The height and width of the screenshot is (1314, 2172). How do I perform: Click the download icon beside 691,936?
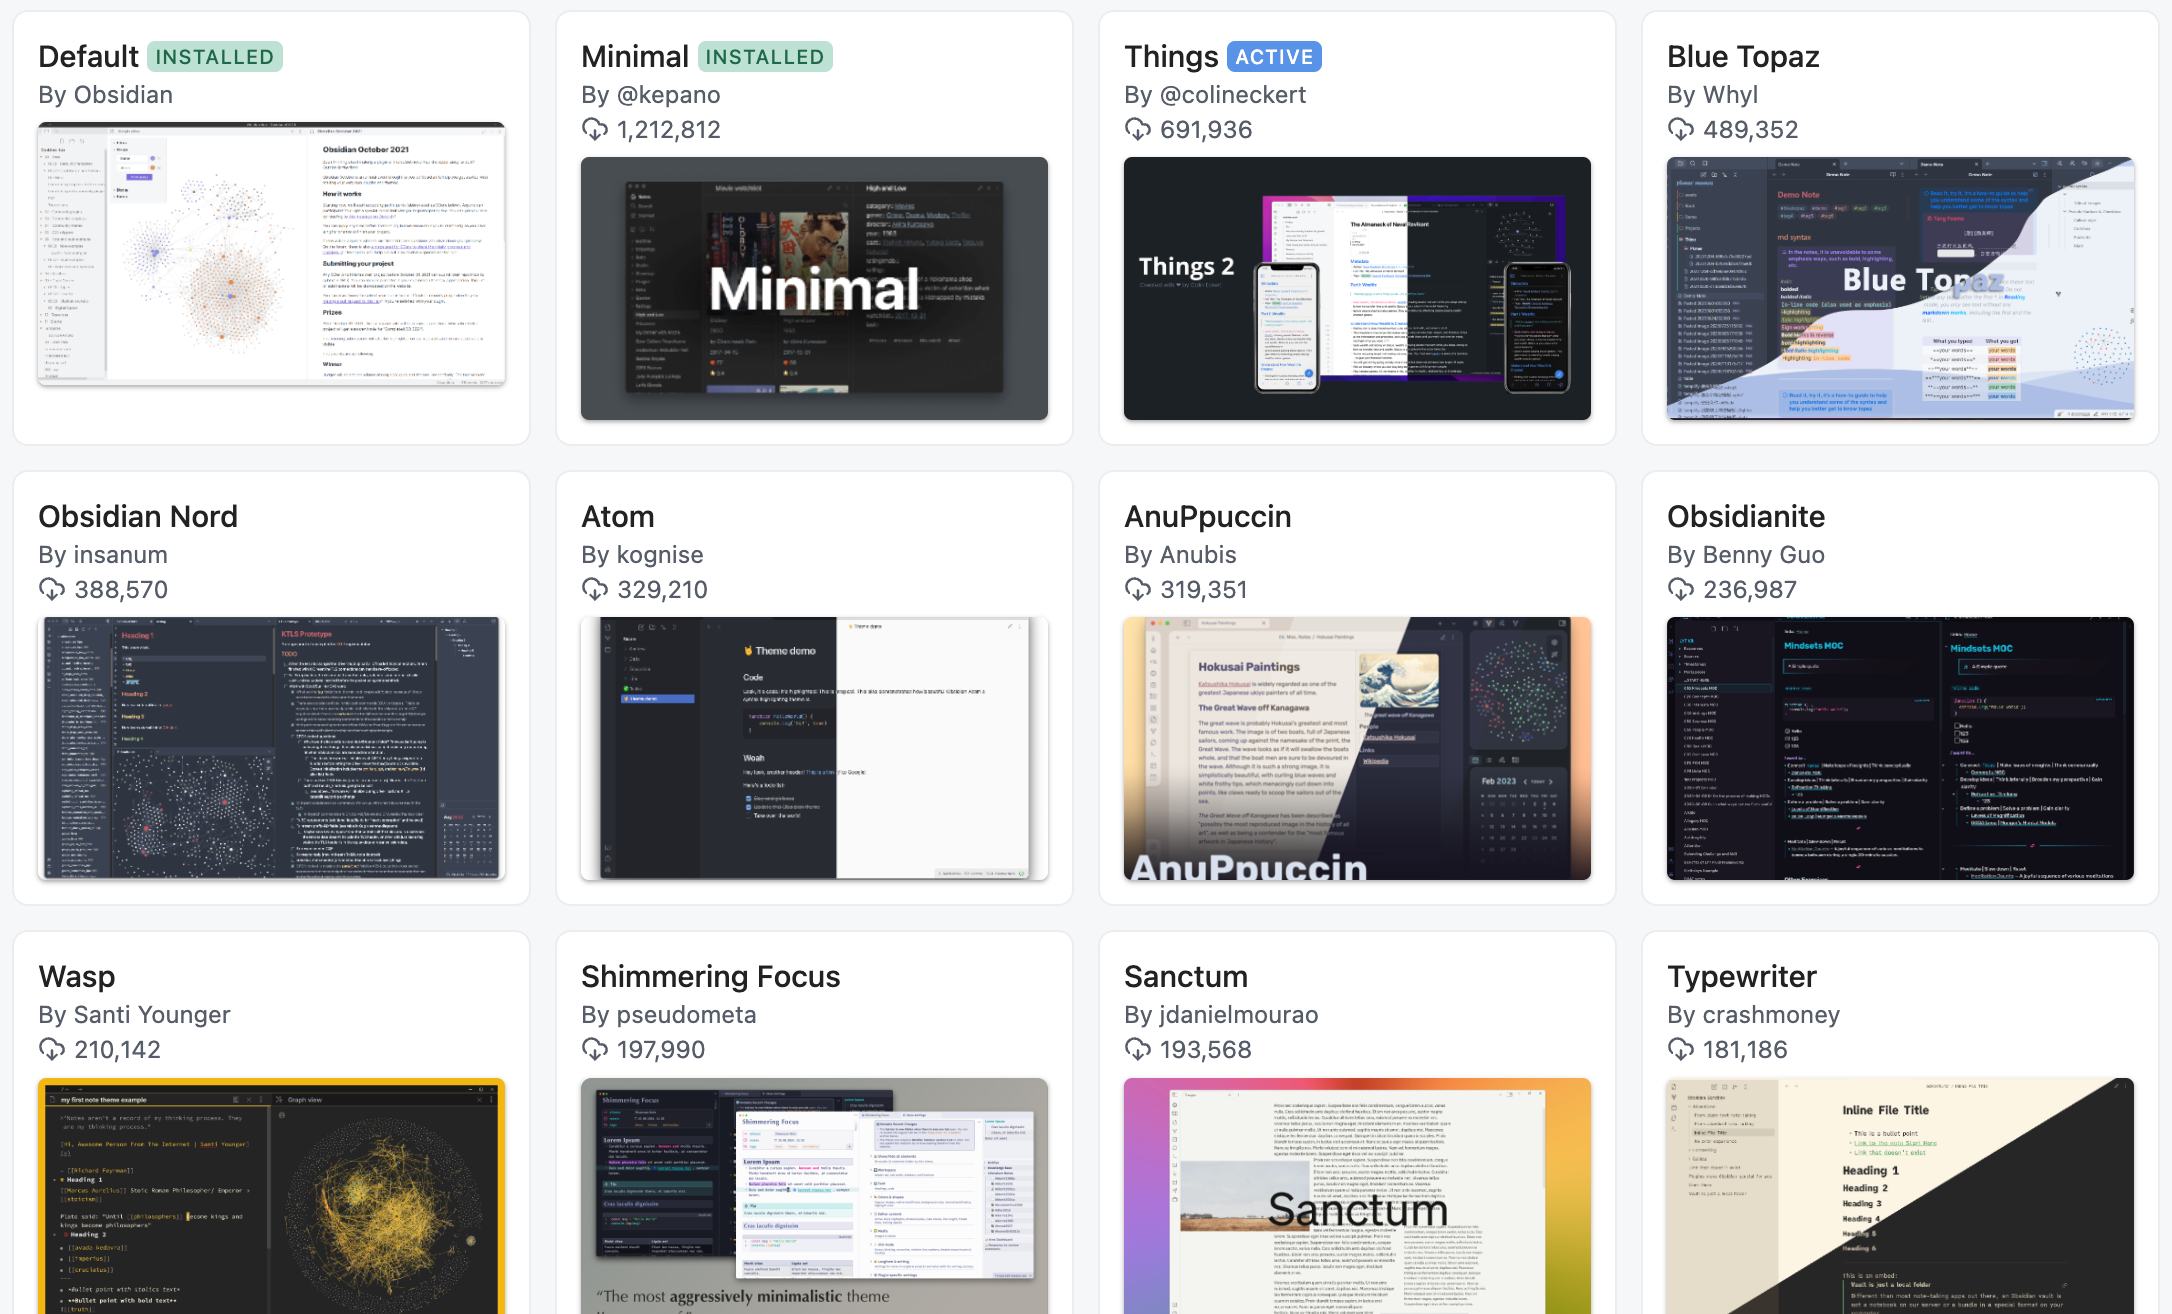(x=1138, y=129)
